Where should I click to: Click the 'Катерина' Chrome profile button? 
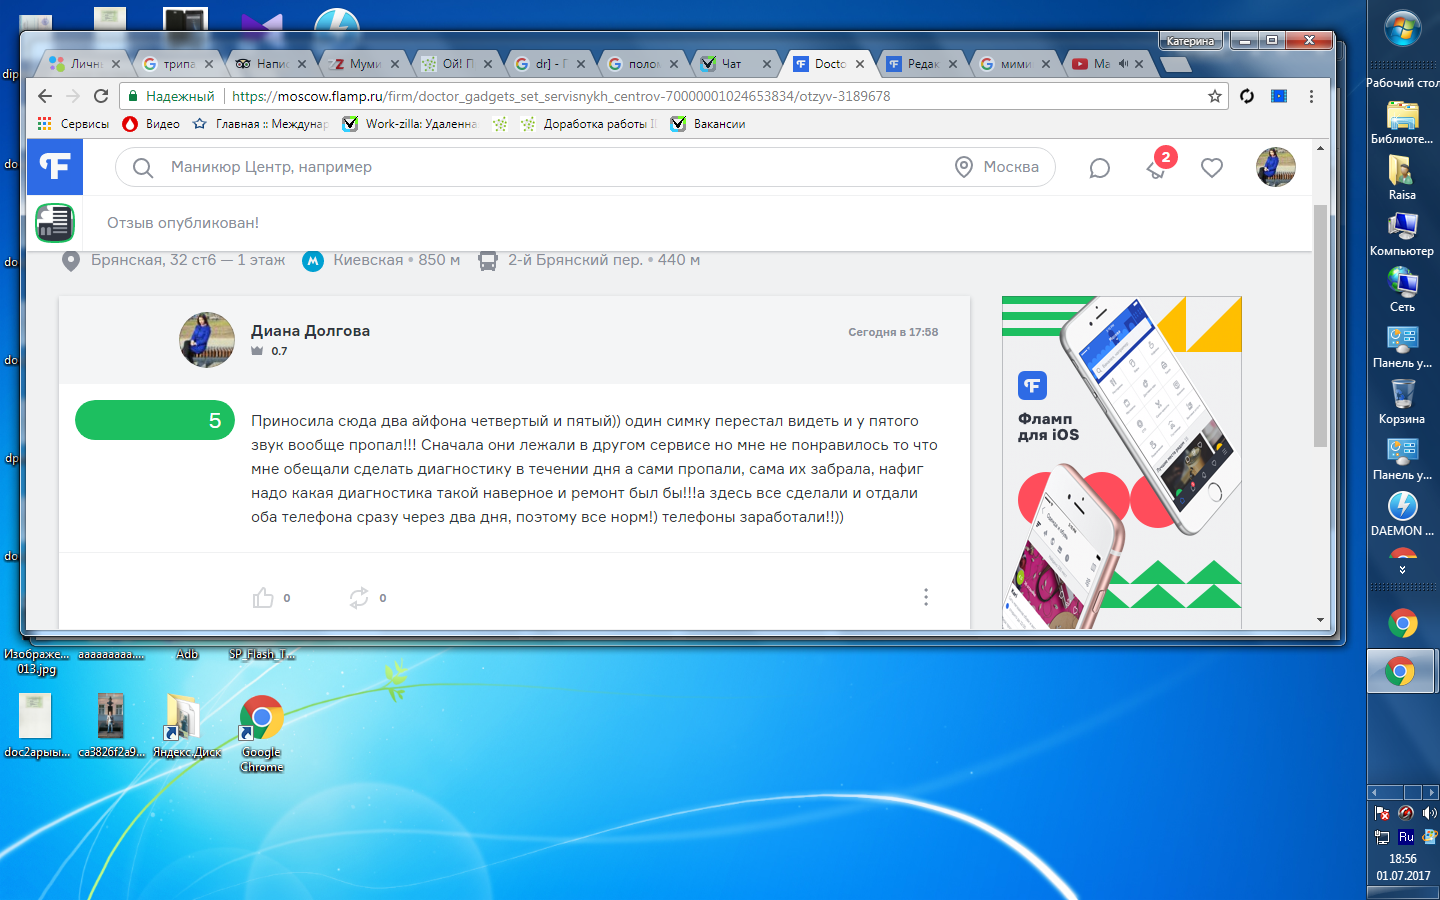[x=1190, y=41]
